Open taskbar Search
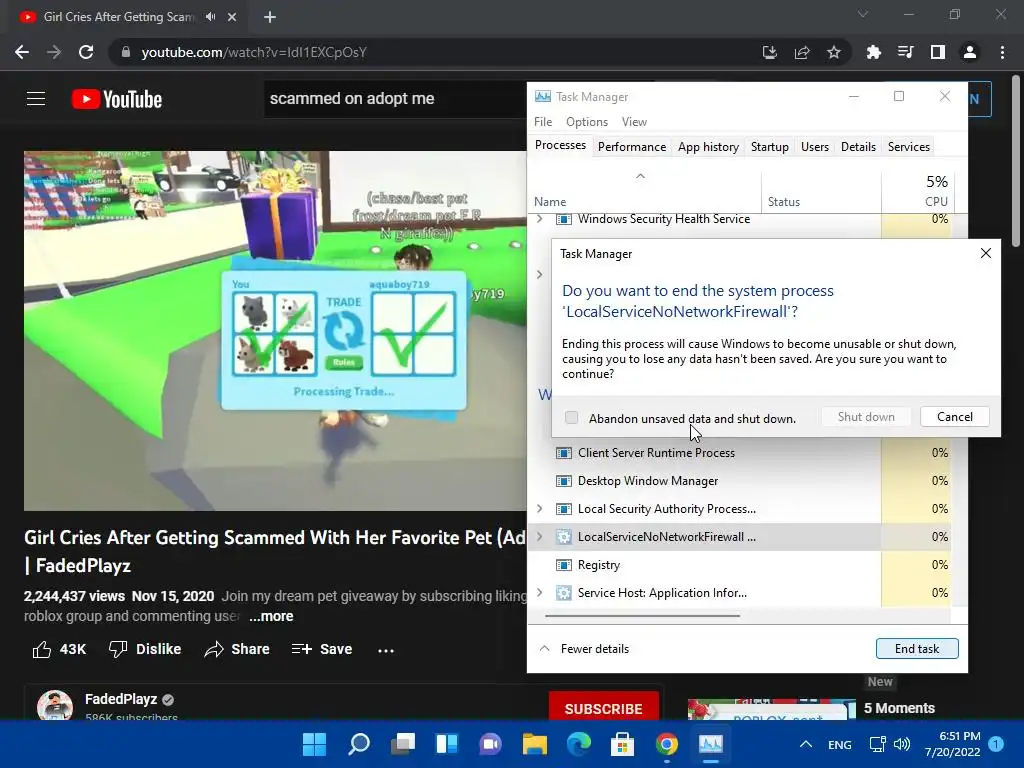 click(359, 744)
